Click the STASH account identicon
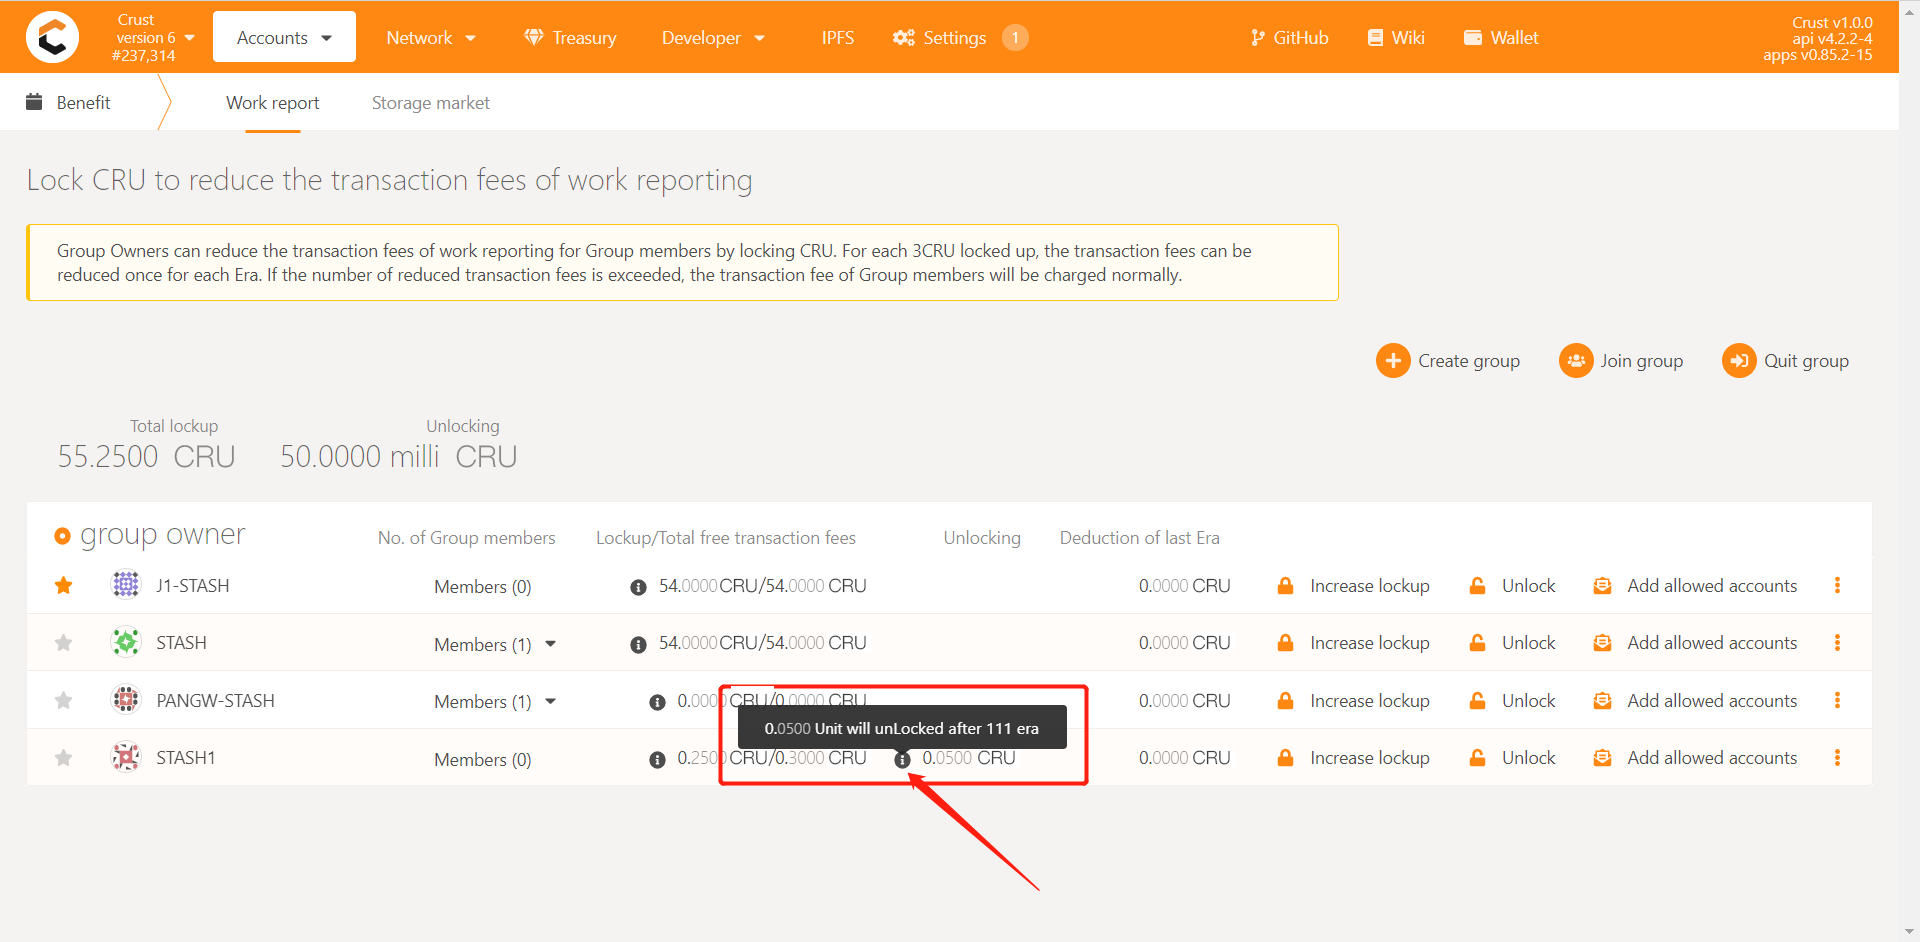Image resolution: width=1920 pixels, height=942 pixels. click(x=125, y=641)
